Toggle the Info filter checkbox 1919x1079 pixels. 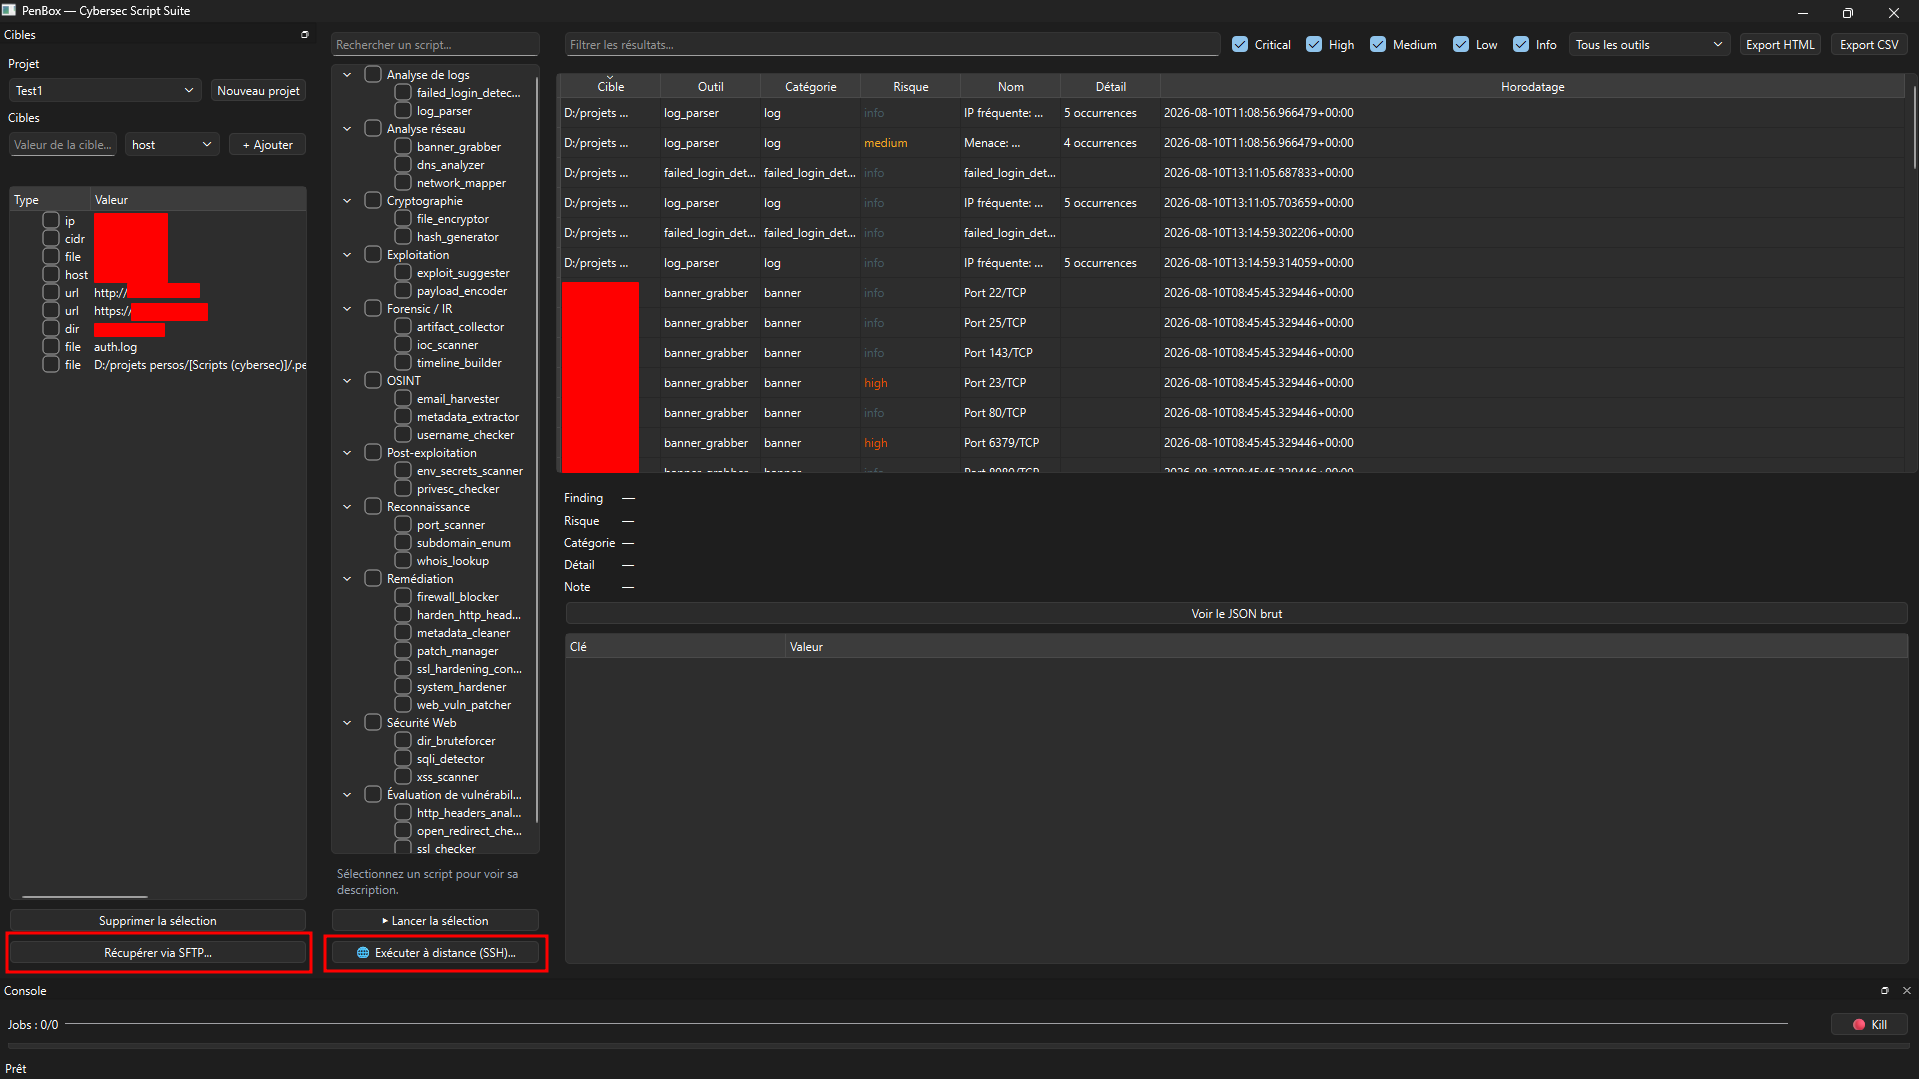point(1521,45)
